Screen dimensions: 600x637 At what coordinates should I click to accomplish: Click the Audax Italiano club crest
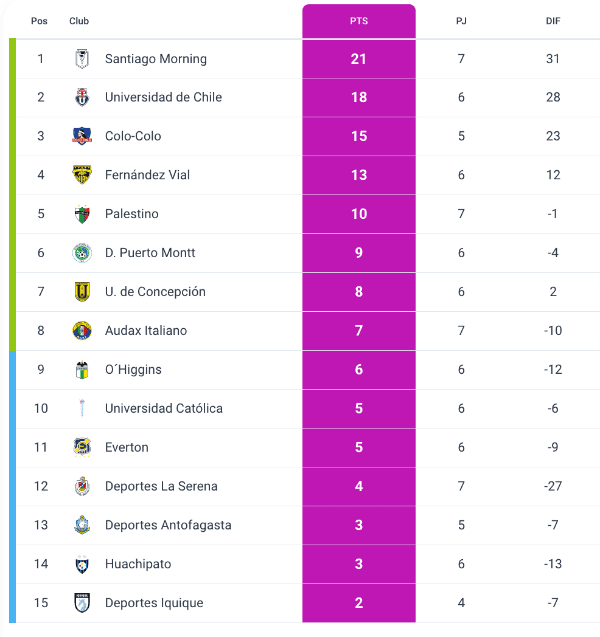[x=82, y=331]
